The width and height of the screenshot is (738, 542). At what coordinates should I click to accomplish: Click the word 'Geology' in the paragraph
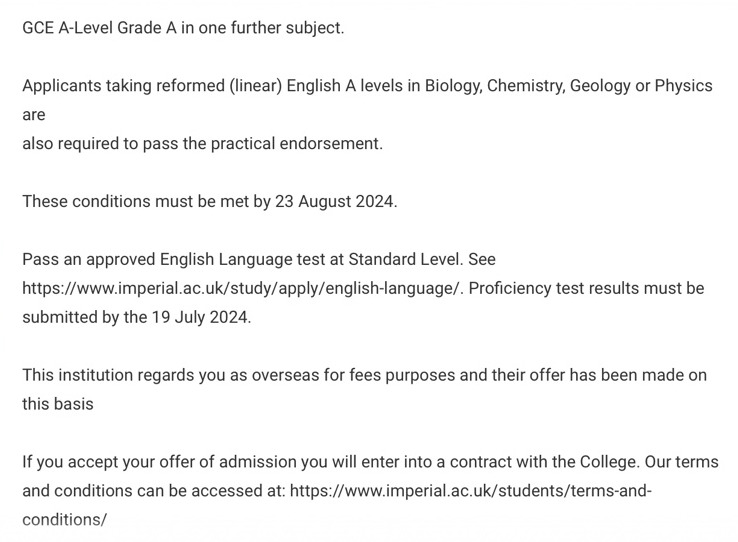pyautogui.click(x=600, y=86)
